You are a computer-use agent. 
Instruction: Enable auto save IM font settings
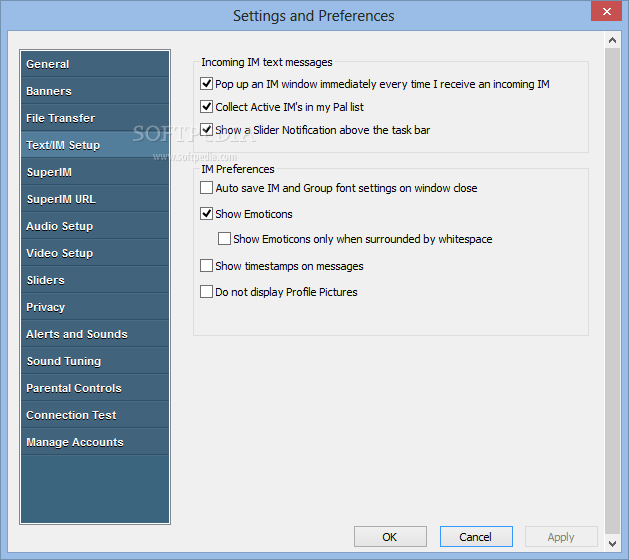click(x=207, y=188)
